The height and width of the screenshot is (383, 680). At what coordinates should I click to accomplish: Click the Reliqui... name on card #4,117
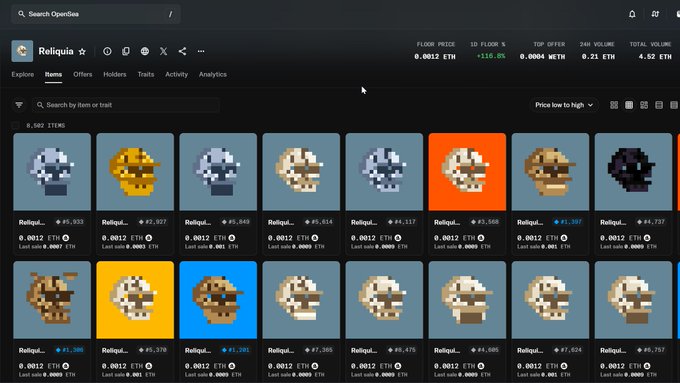tap(364, 222)
